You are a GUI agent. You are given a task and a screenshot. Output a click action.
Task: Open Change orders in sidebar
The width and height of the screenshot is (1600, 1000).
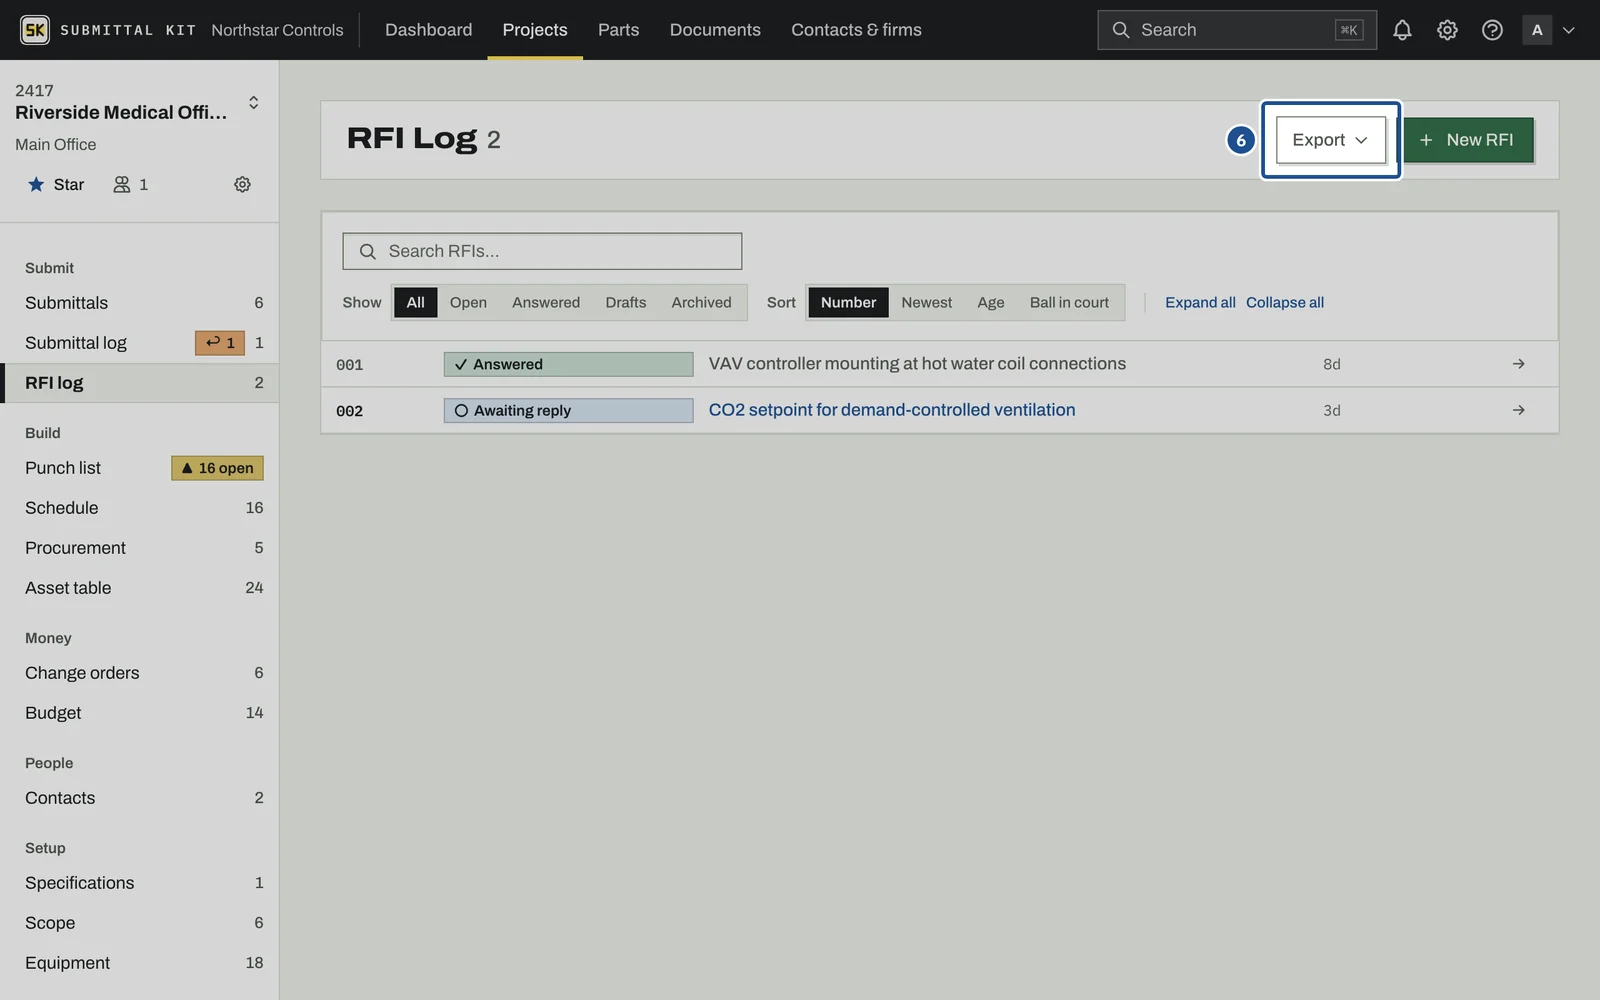click(140, 673)
